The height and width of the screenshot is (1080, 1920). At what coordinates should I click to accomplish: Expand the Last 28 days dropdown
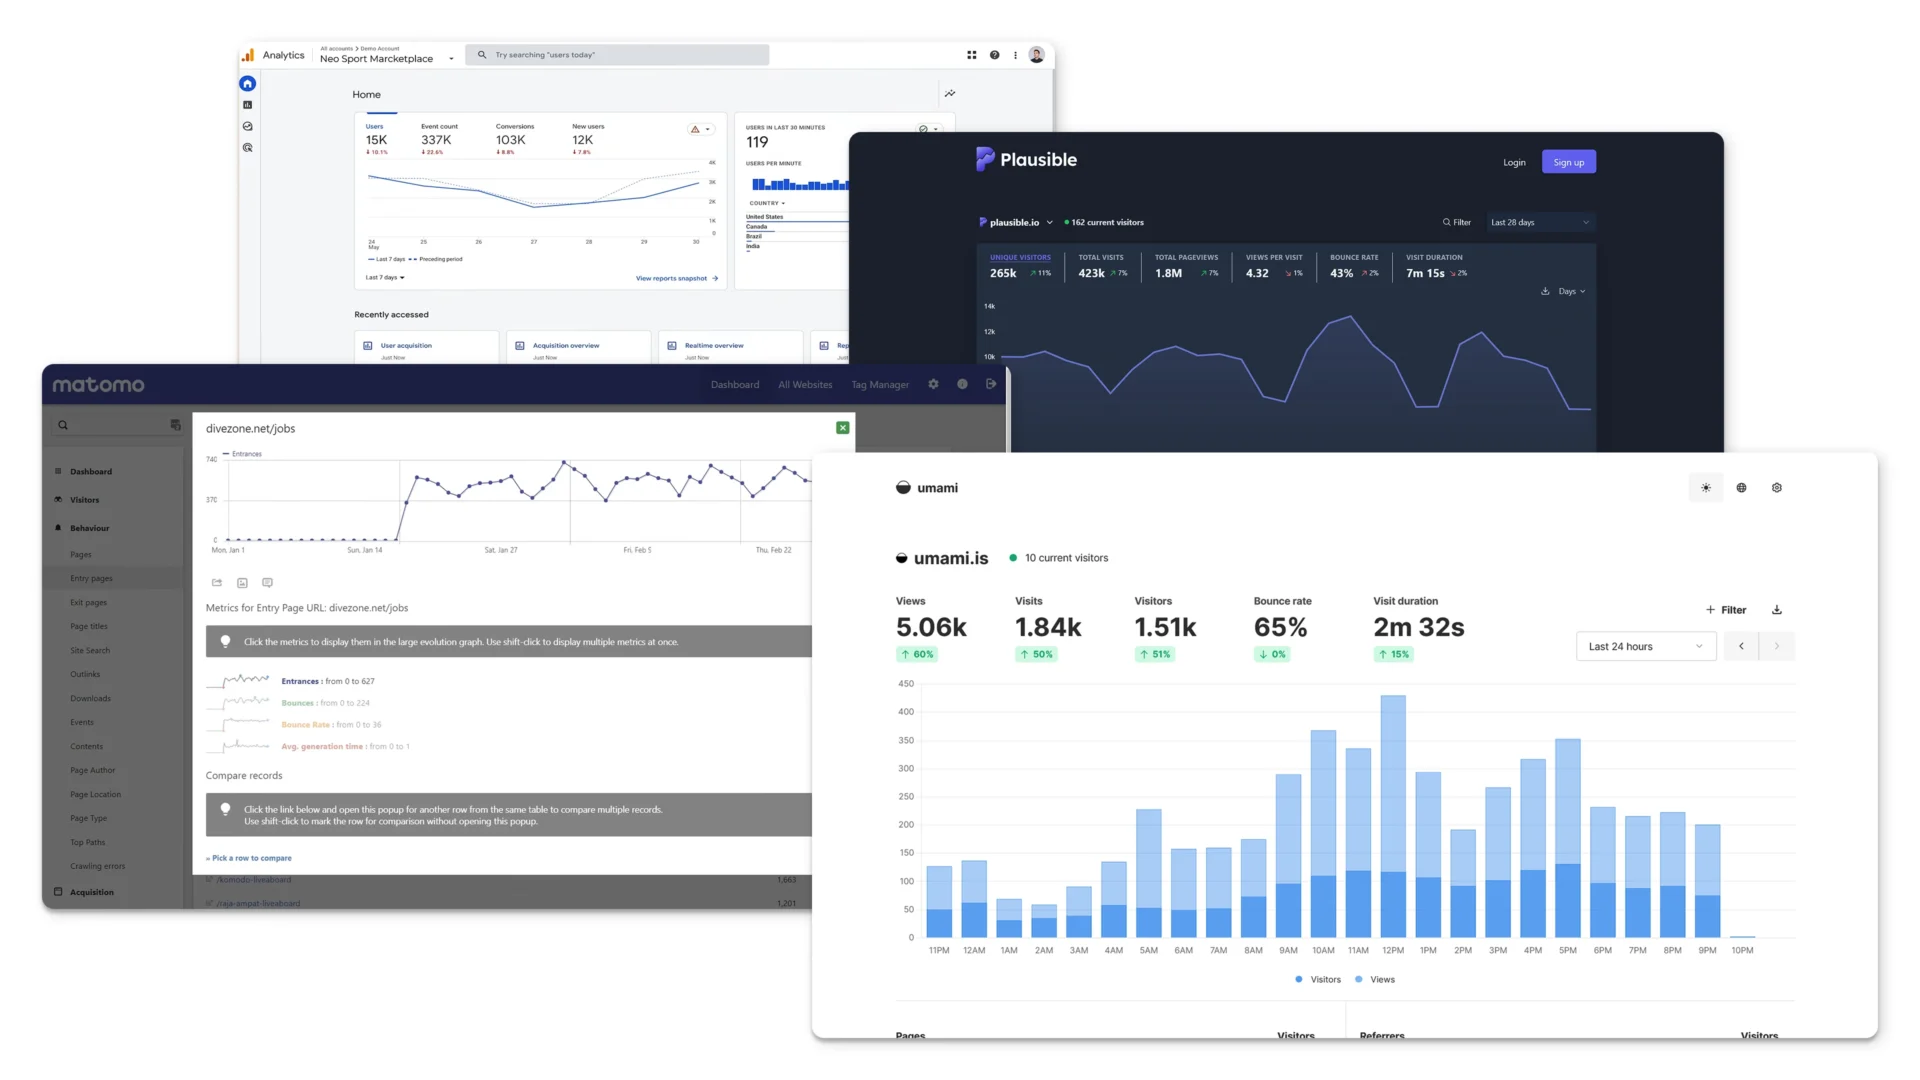[1539, 223]
